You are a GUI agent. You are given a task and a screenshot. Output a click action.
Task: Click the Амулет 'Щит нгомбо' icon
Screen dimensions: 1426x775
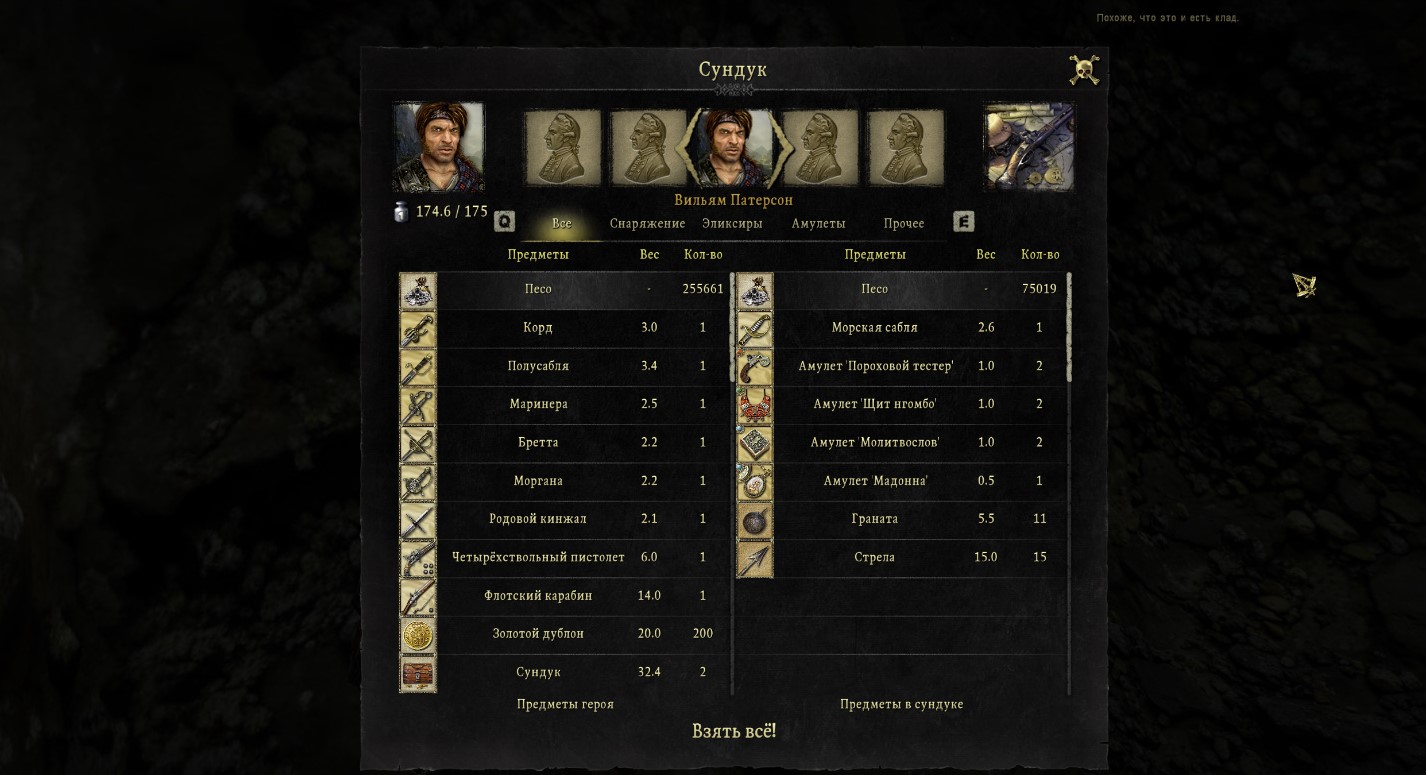pyautogui.click(x=755, y=405)
